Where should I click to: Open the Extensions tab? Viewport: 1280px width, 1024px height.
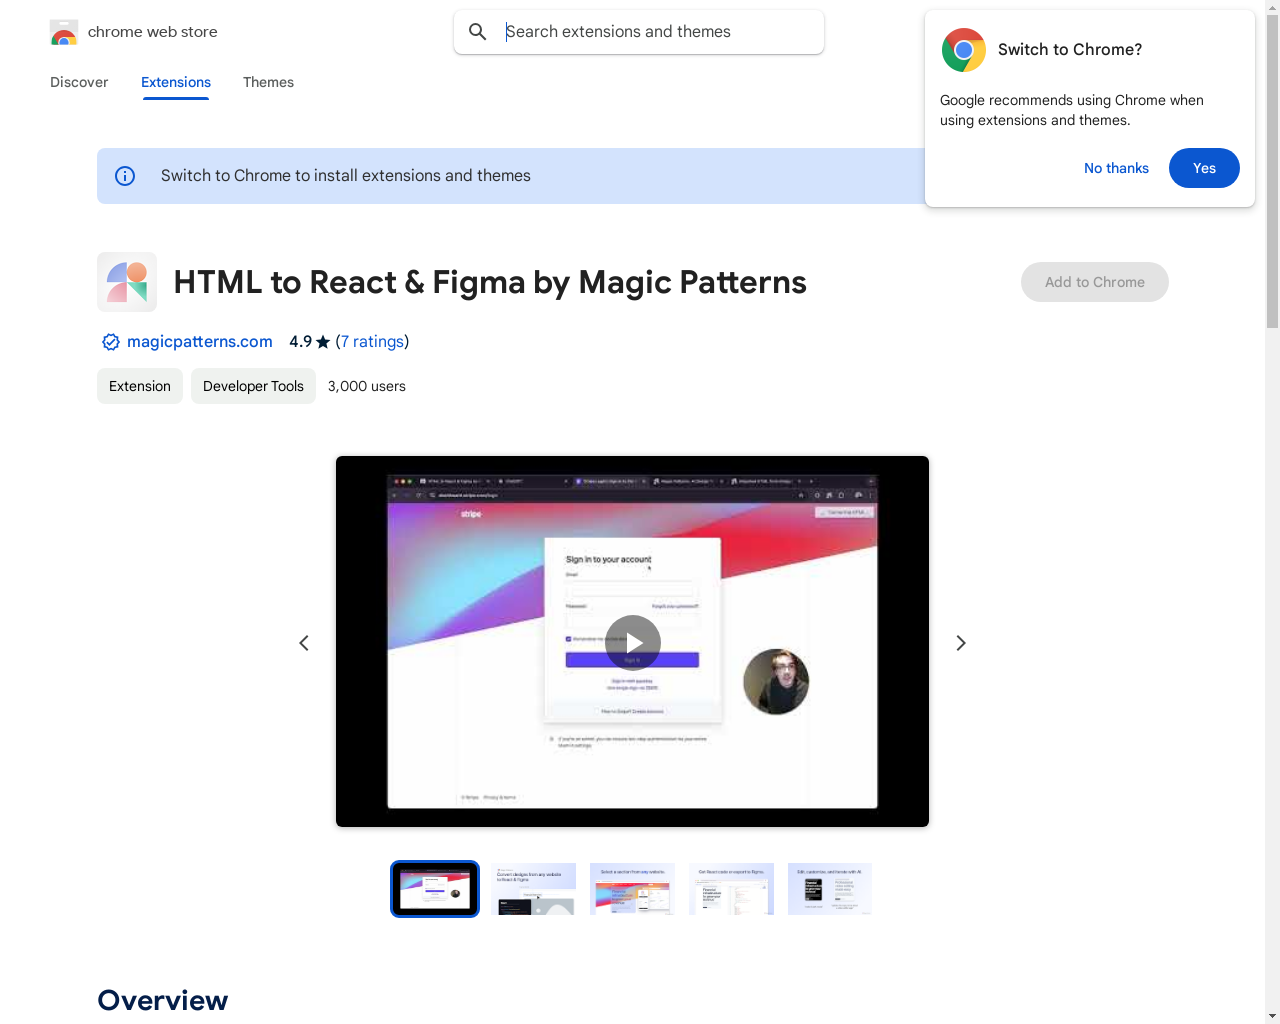click(x=176, y=82)
